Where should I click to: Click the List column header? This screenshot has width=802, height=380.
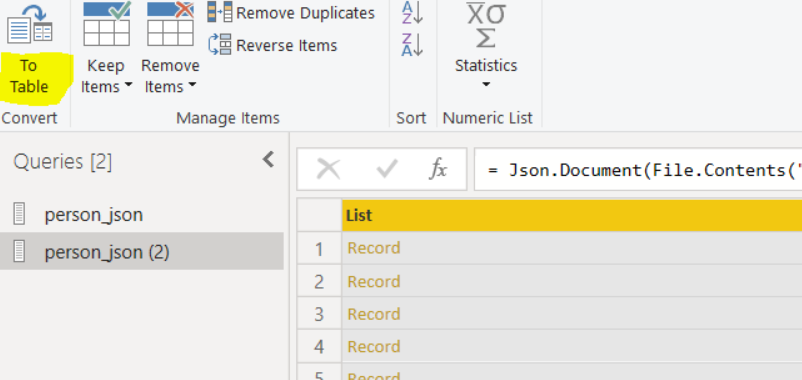[x=572, y=215]
